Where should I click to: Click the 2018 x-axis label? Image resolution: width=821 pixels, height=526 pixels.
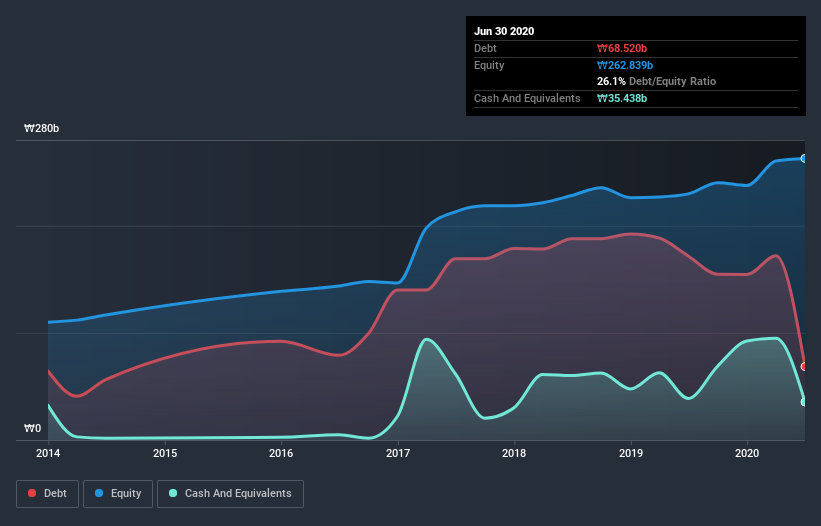(514, 453)
